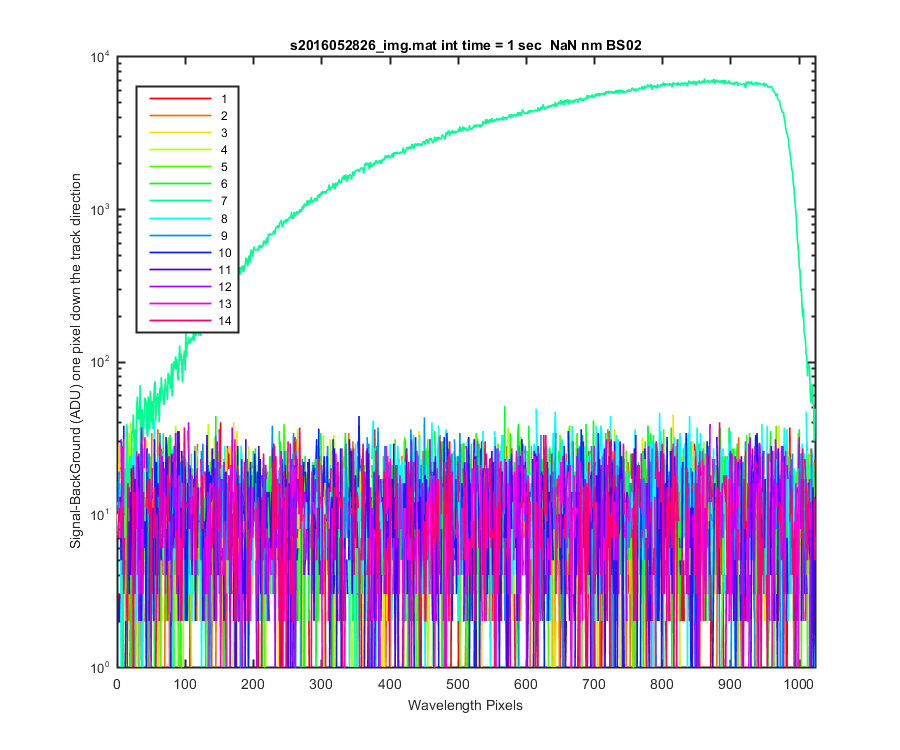Viewport: 900px width, 750px height.
Task: Click legend label '13'
Action: (x=224, y=304)
